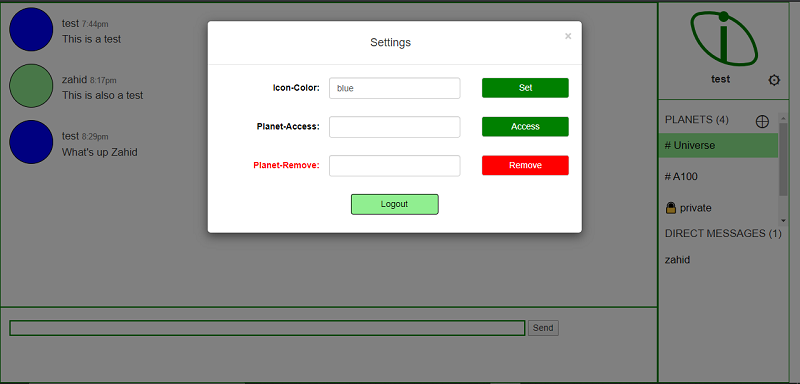800x384 pixels.
Task: Click the green app logo
Action: click(x=723, y=38)
